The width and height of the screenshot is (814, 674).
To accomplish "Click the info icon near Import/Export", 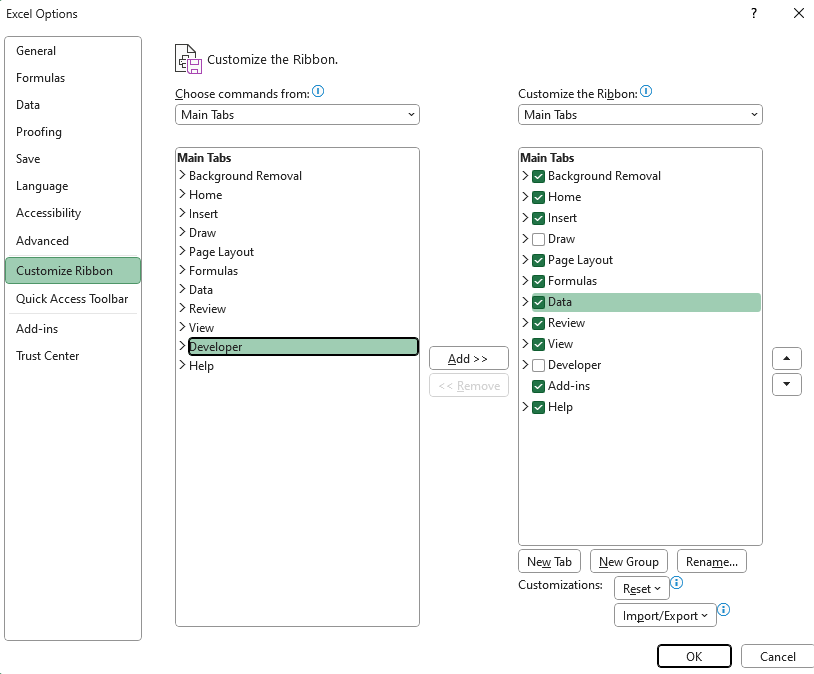I will [x=723, y=609].
